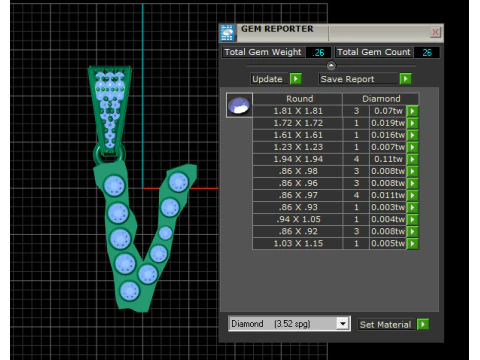Click the green arrow beside Update
Screen dimensions: 480x360
pos(296,79)
